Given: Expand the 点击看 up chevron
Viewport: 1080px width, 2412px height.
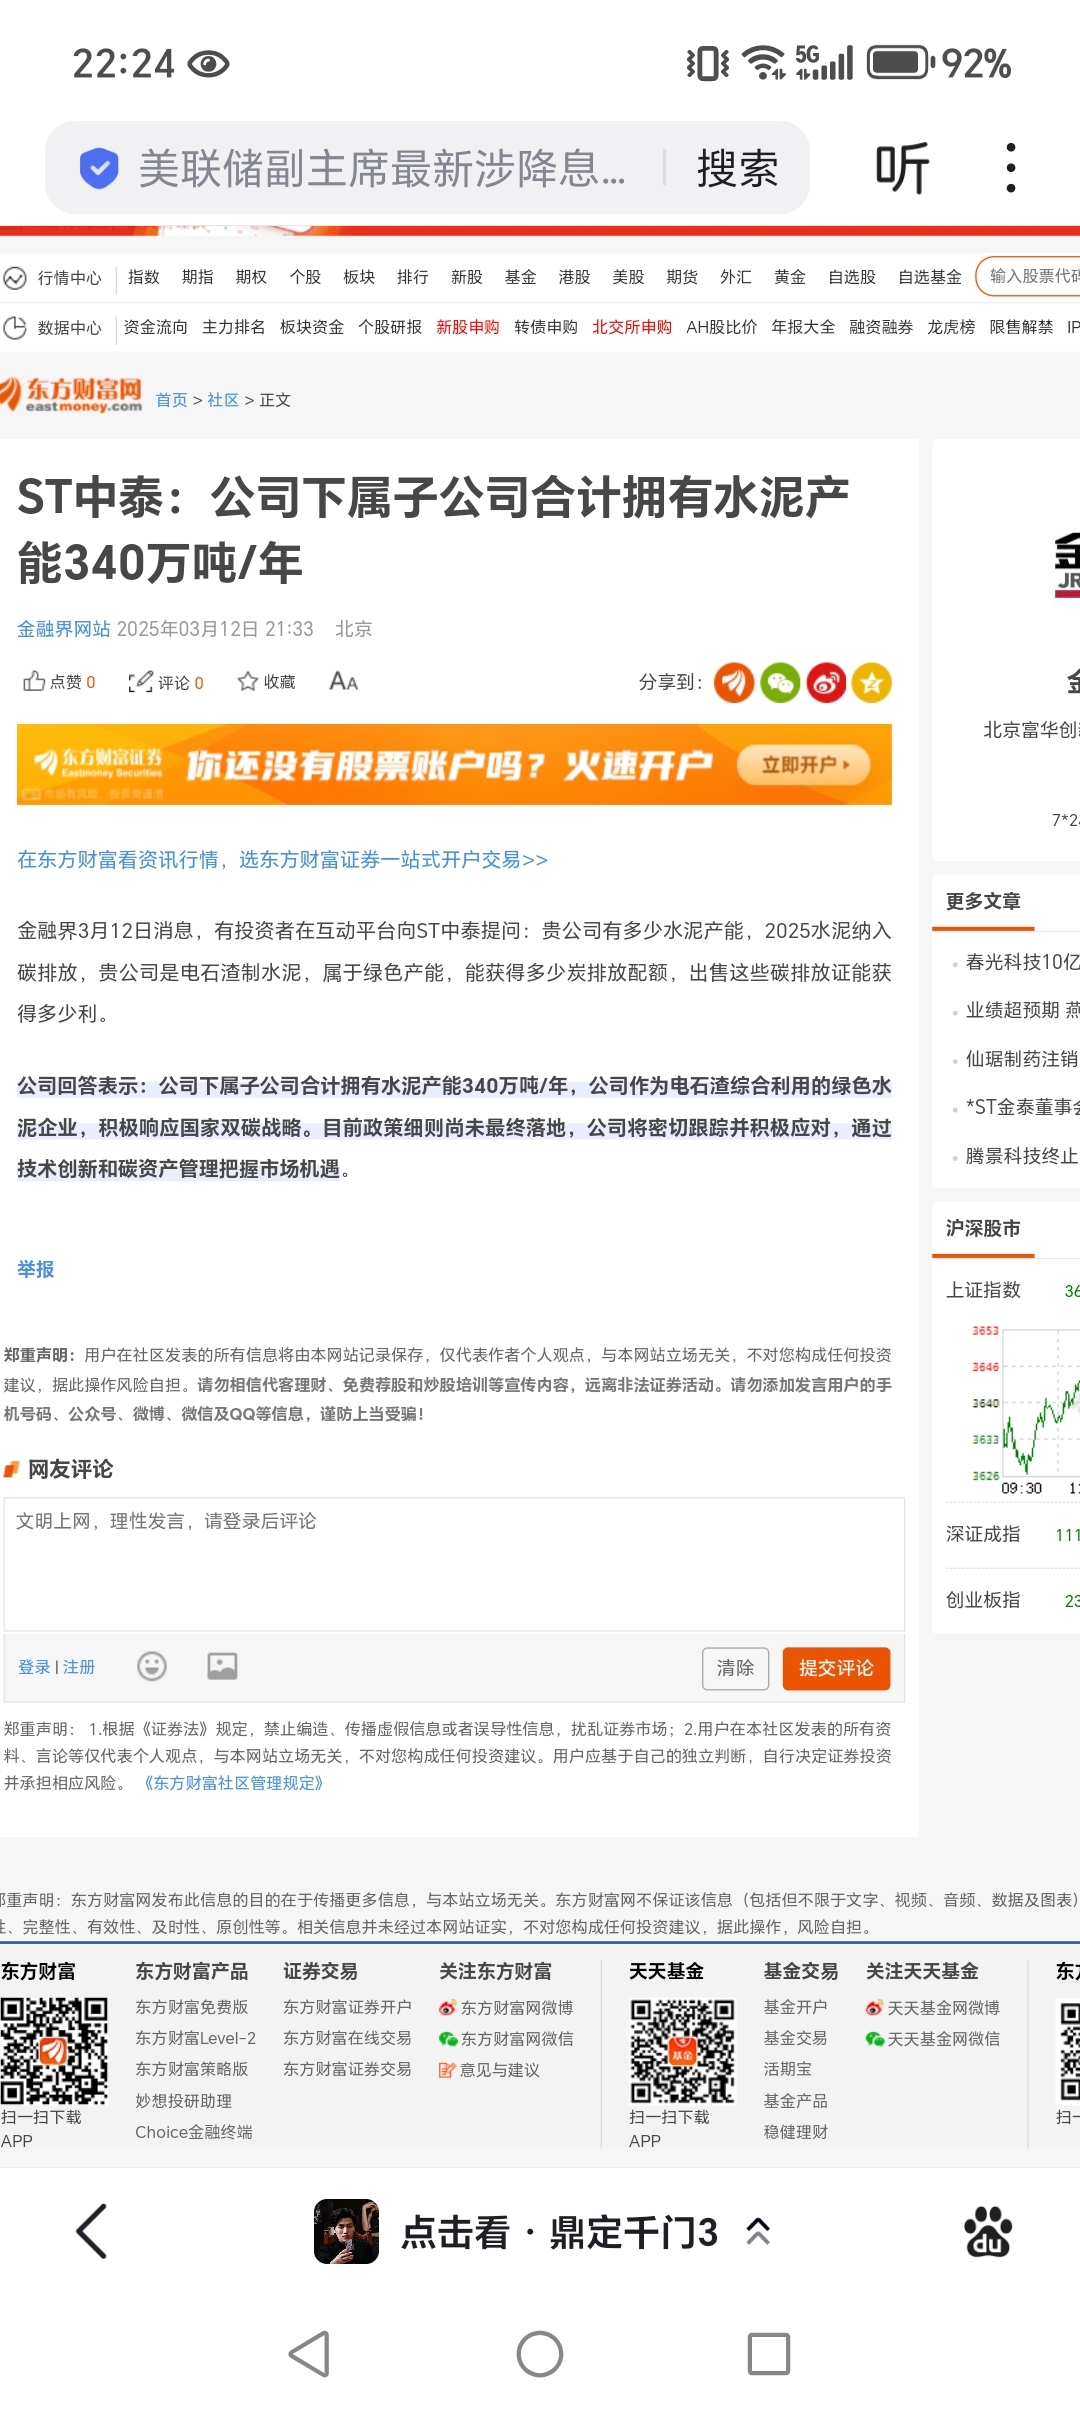Looking at the screenshot, I should click(x=758, y=2231).
